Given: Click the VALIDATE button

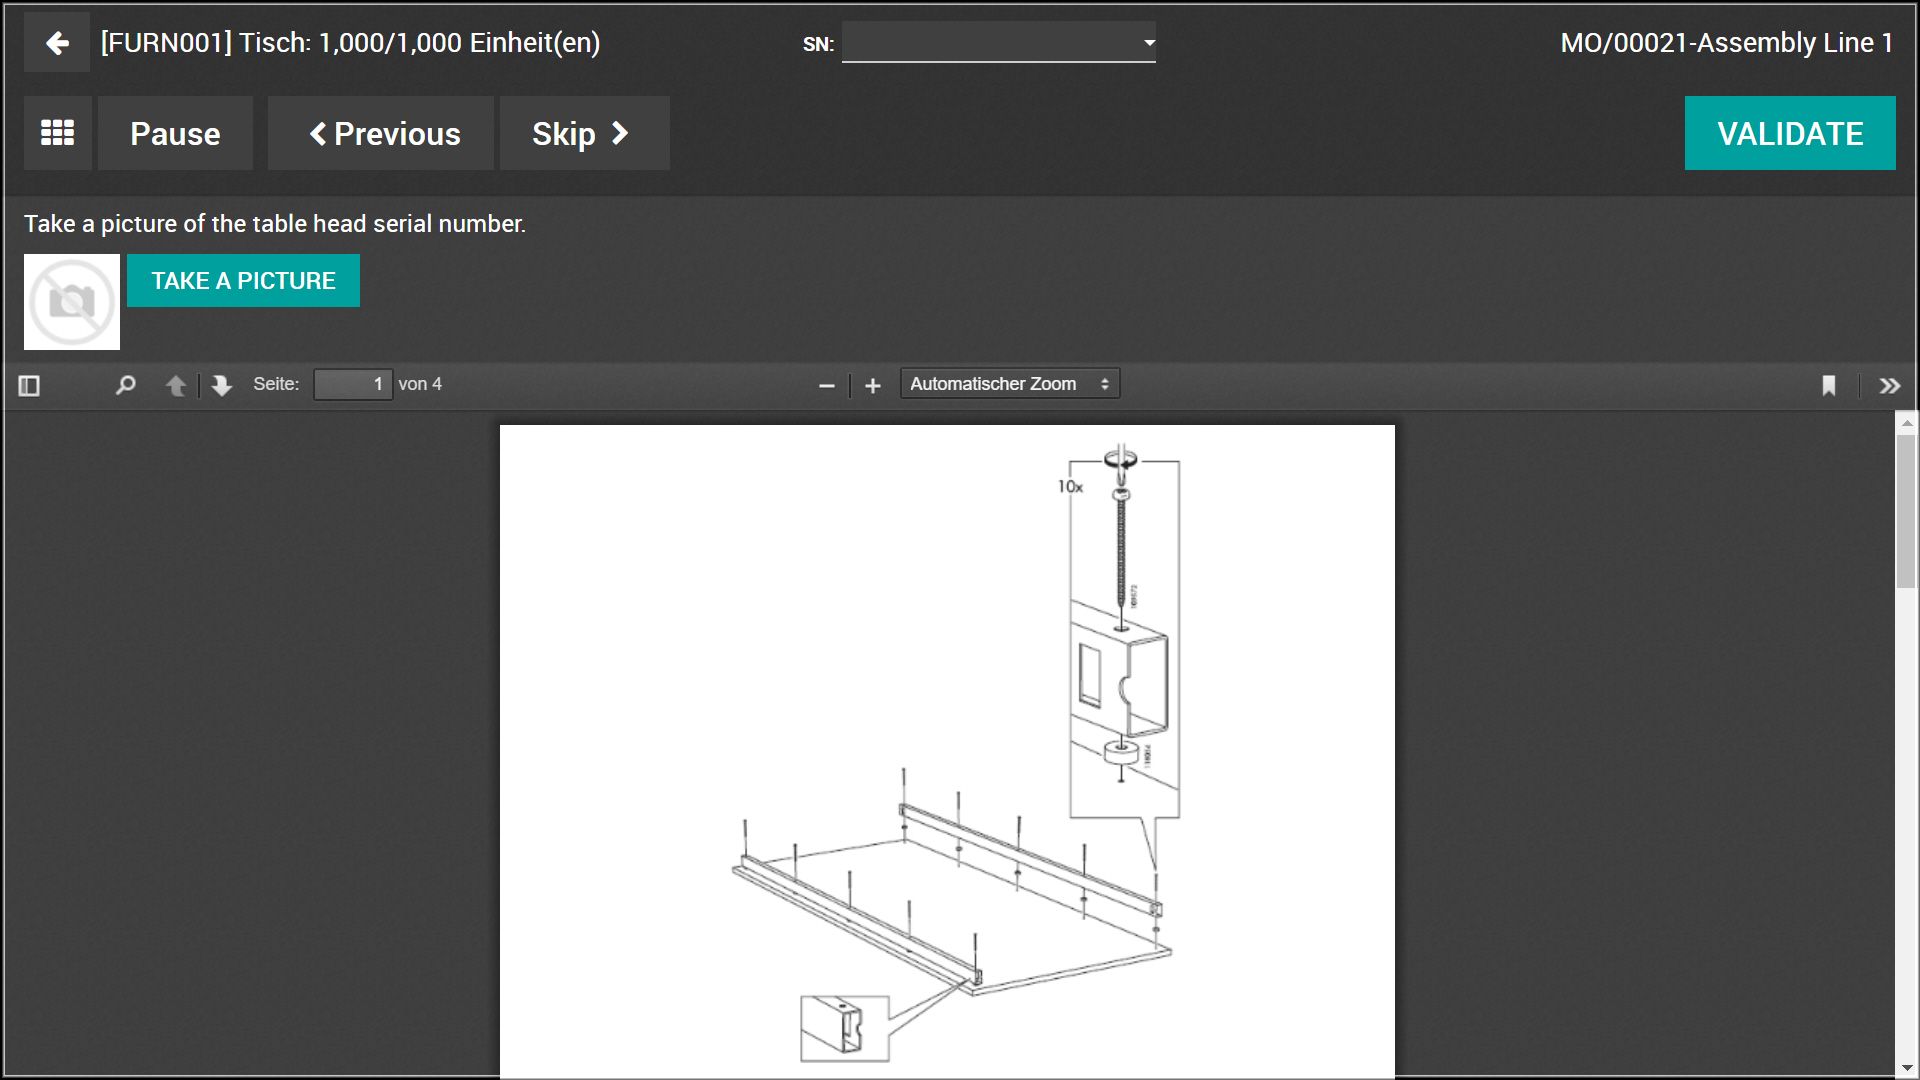Looking at the screenshot, I should (1789, 133).
